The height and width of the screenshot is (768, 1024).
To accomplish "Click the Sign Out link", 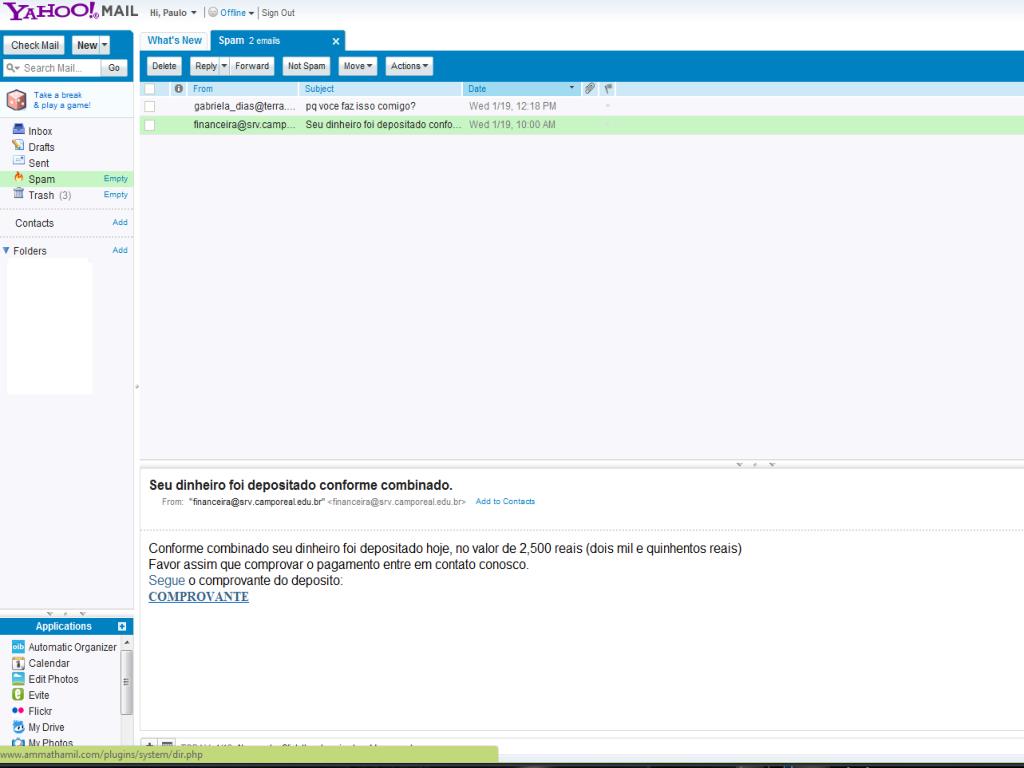I will [278, 12].
